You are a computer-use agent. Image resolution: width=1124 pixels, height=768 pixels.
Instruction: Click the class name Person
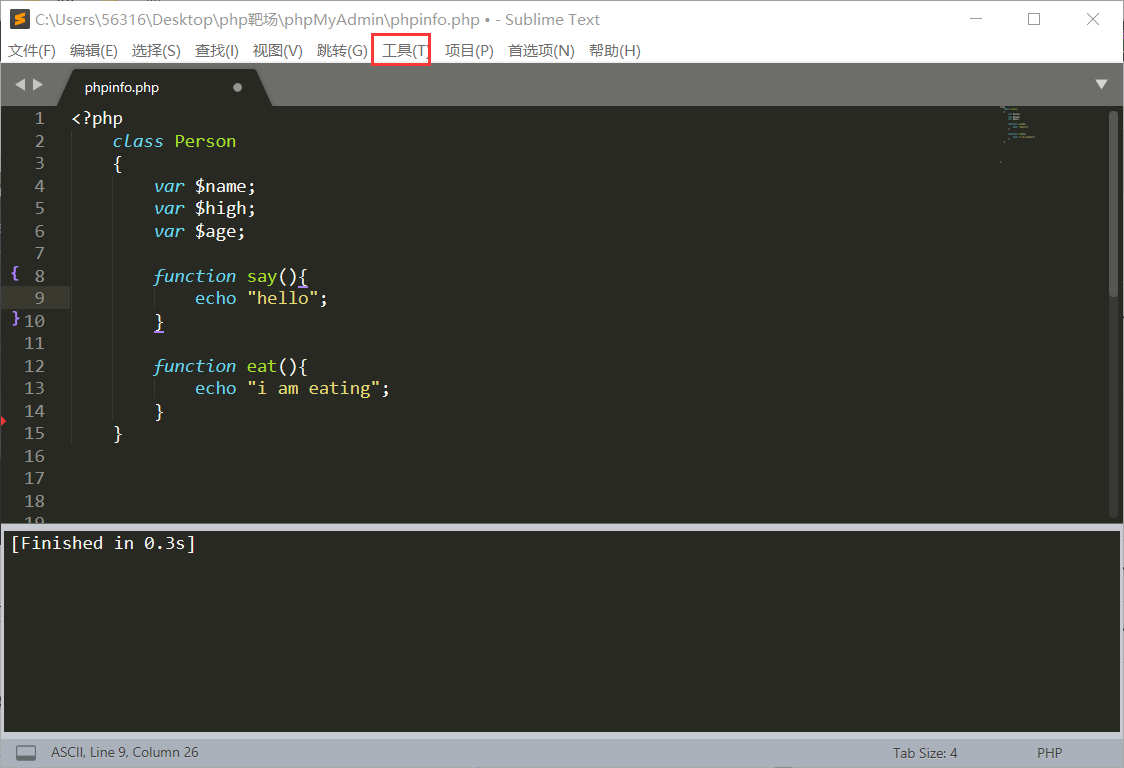[205, 141]
